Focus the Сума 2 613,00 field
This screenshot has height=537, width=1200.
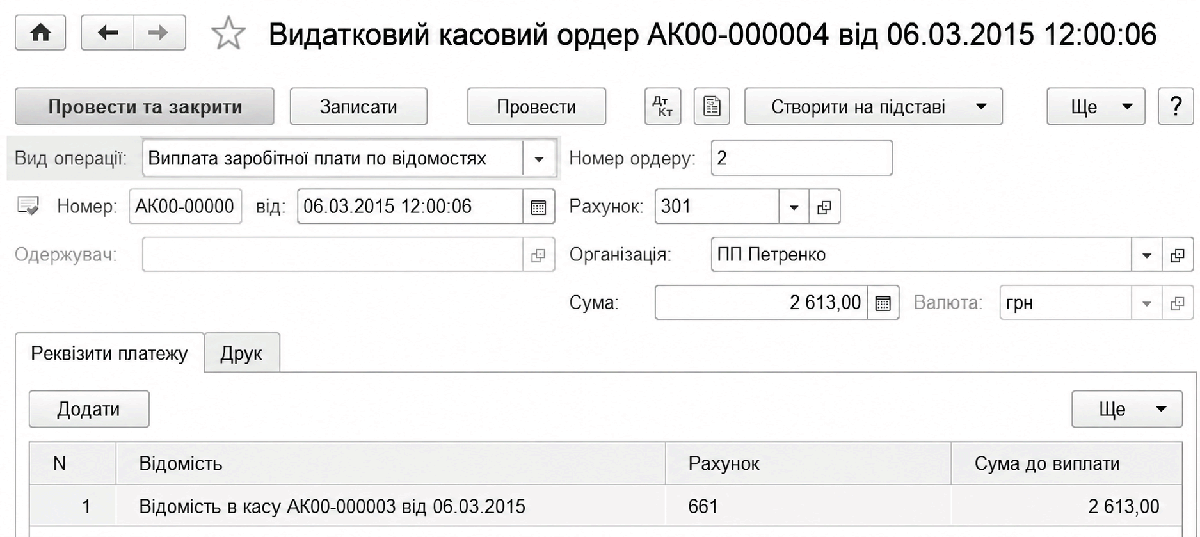pos(763,302)
